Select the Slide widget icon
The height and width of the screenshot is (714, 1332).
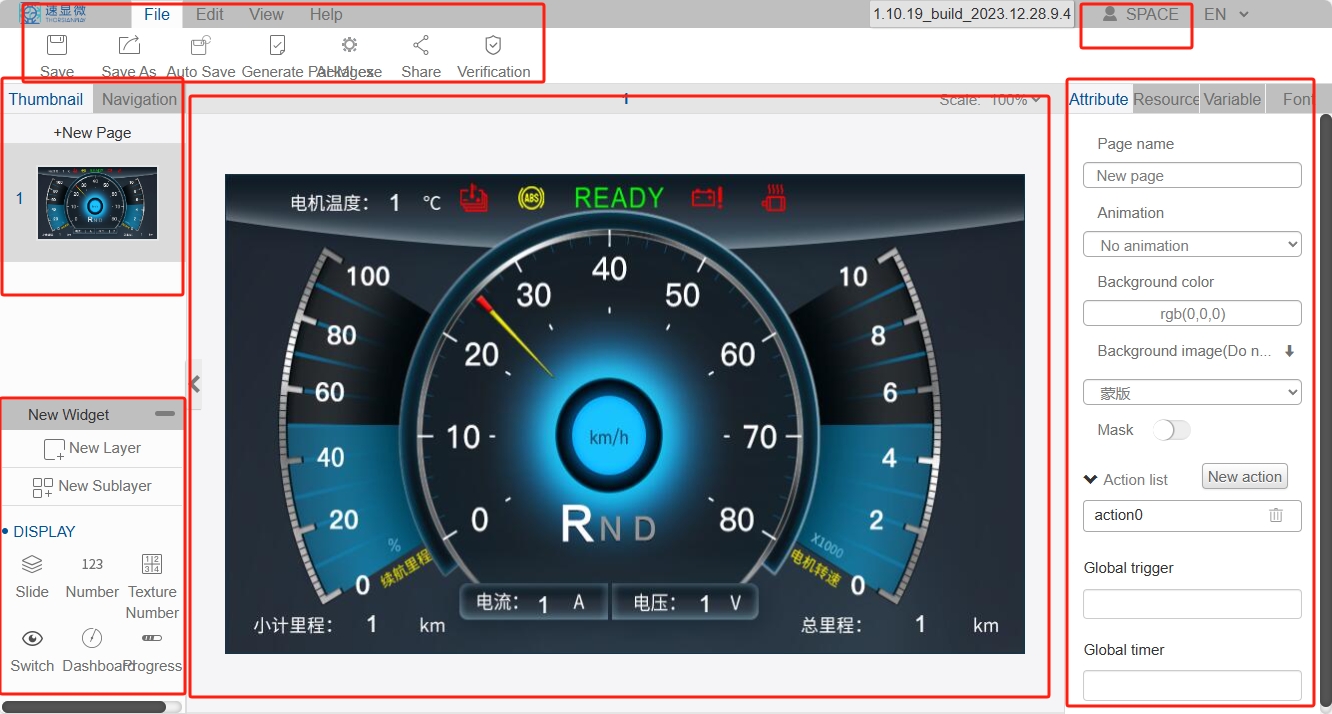click(x=32, y=564)
